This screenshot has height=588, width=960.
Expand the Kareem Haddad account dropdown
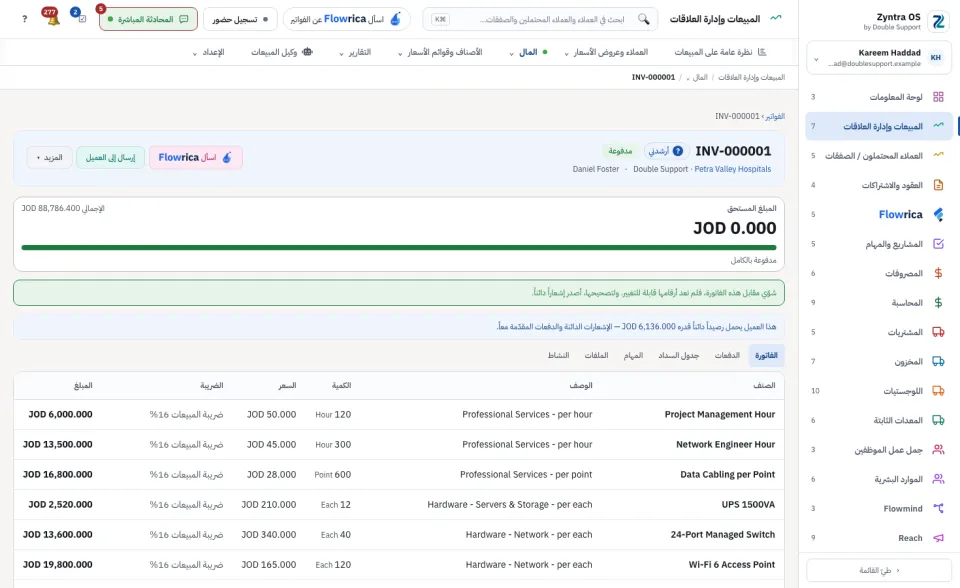[816, 59]
